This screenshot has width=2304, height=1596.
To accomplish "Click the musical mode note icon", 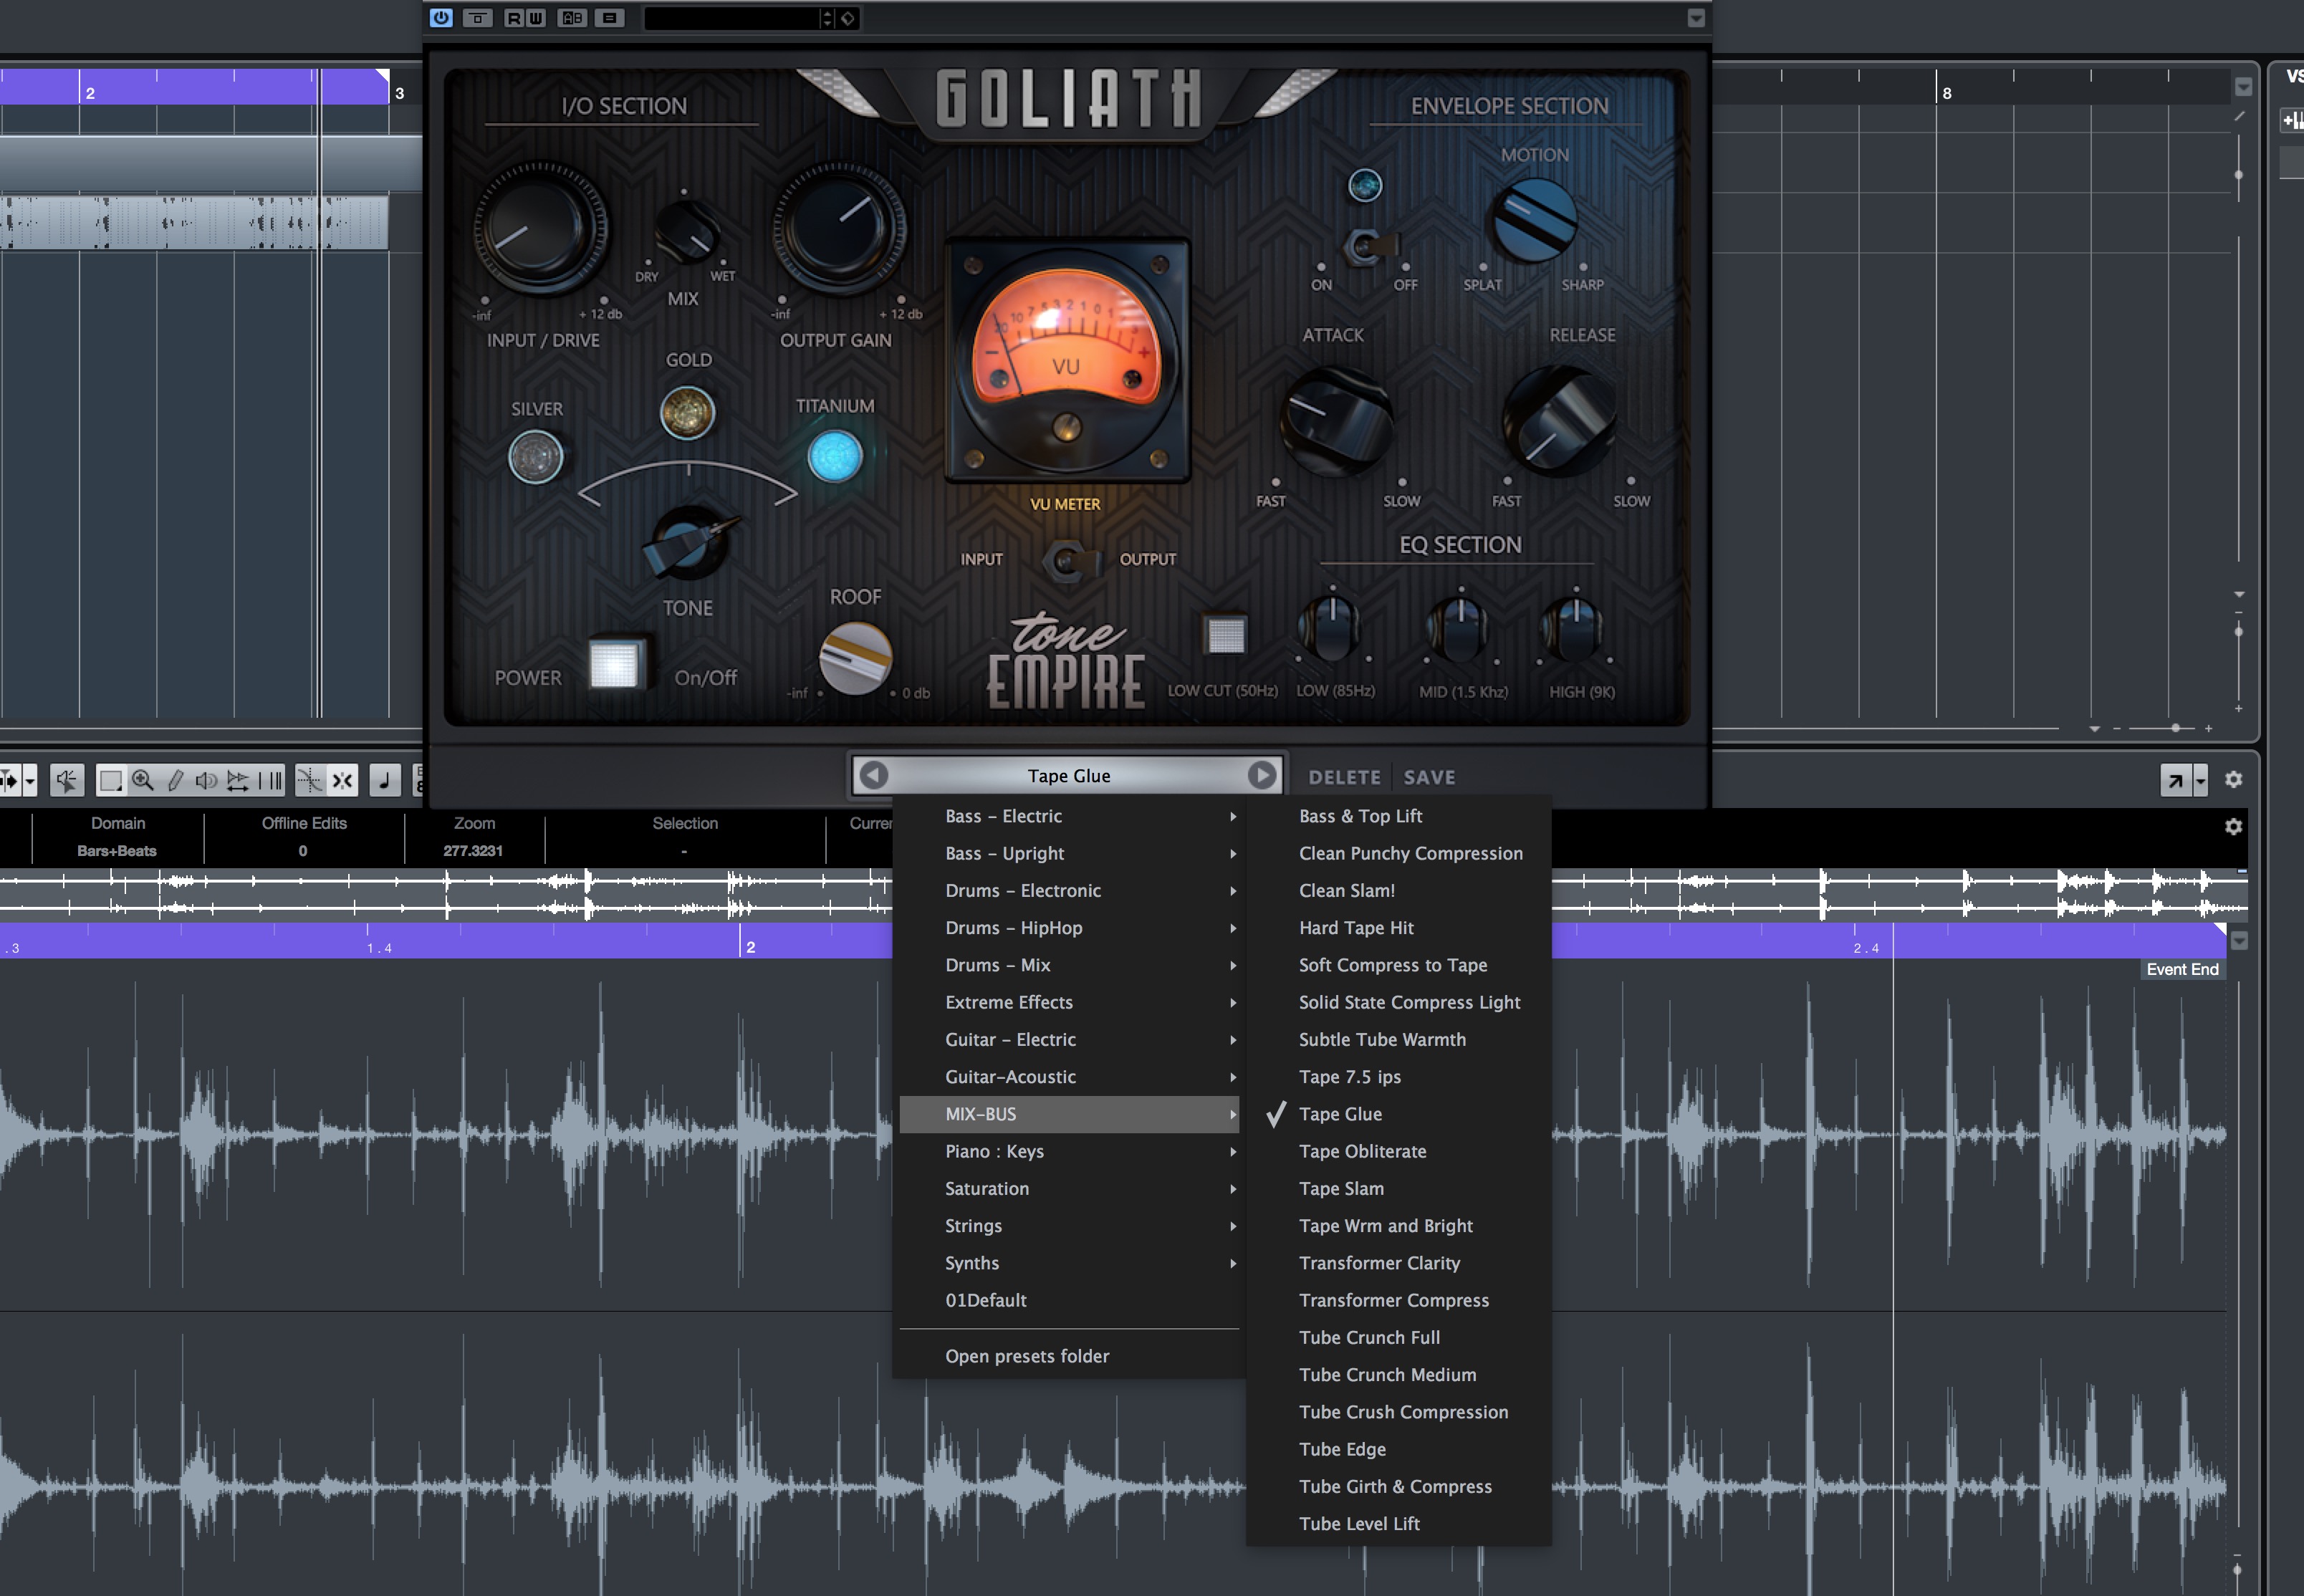I will point(385,780).
